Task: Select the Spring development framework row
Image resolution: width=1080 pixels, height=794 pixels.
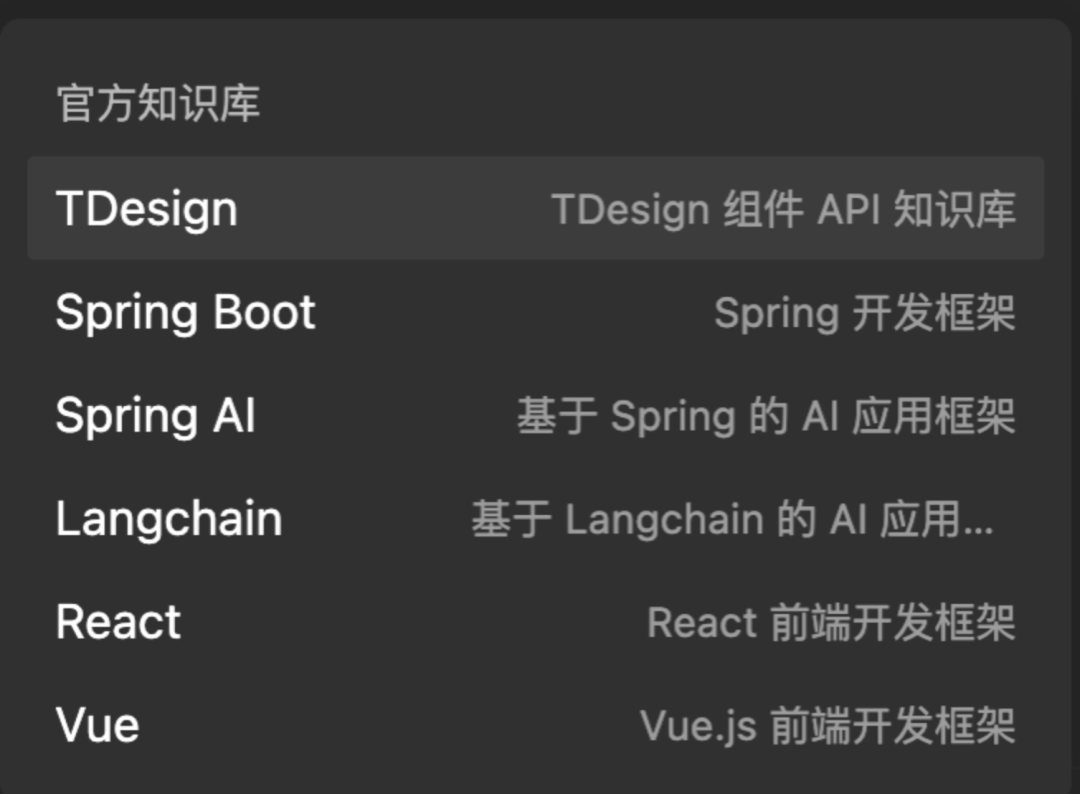Action: point(535,312)
